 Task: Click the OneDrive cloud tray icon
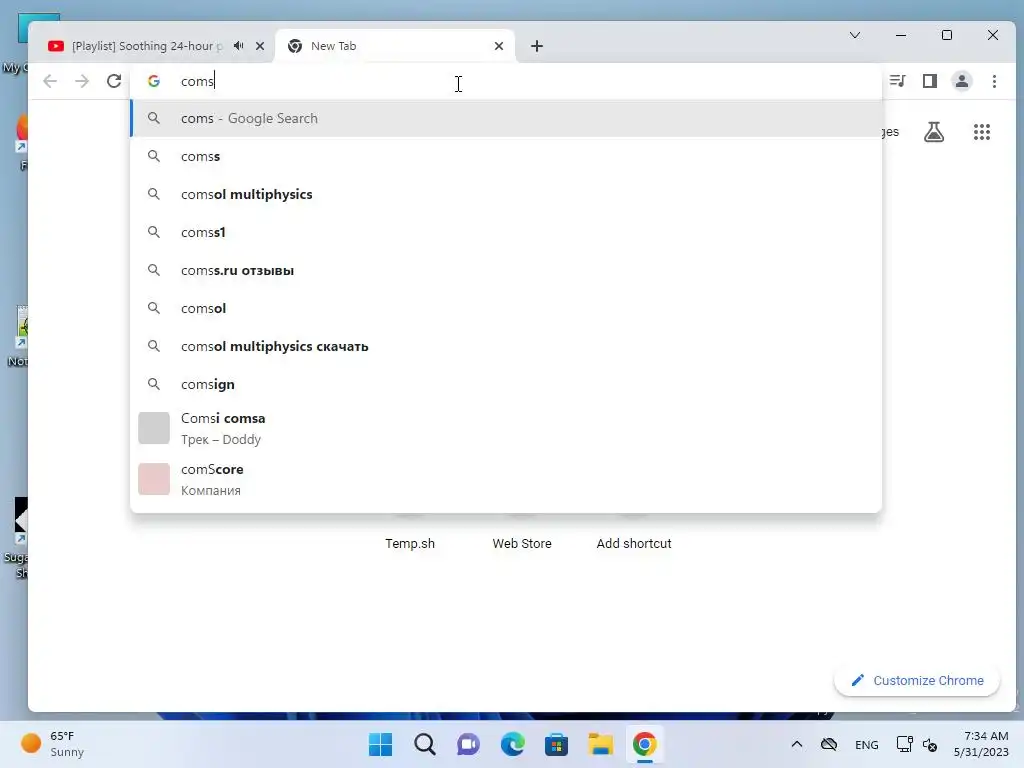pos(829,744)
